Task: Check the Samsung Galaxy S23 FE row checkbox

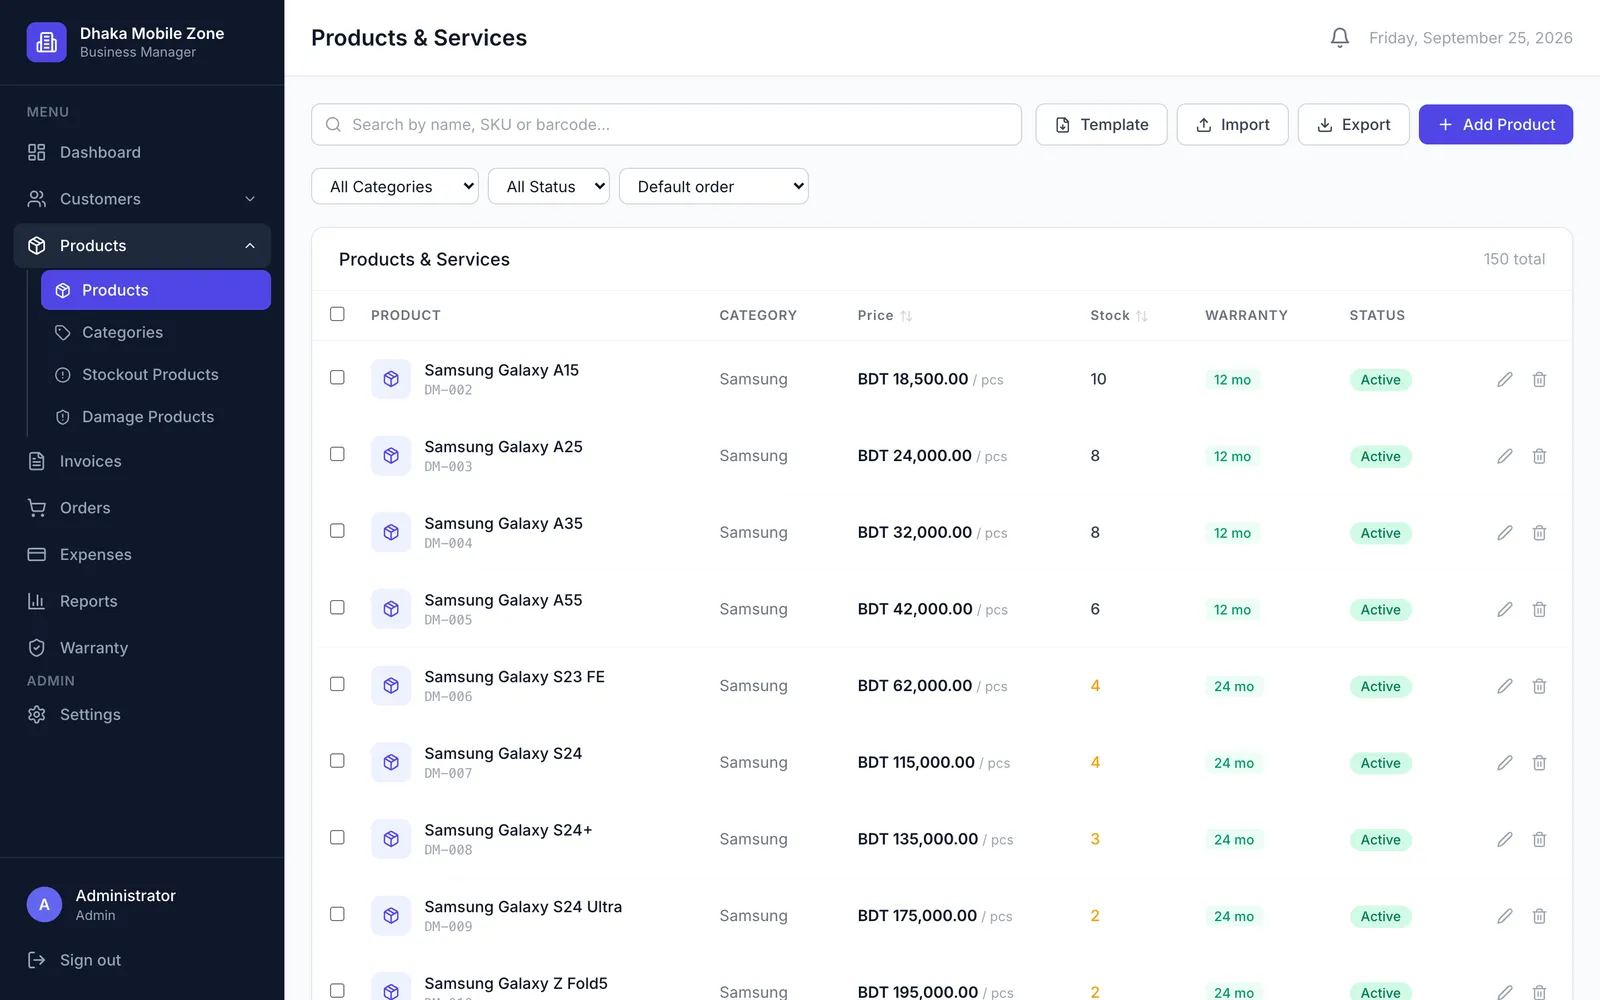Action: [337, 684]
